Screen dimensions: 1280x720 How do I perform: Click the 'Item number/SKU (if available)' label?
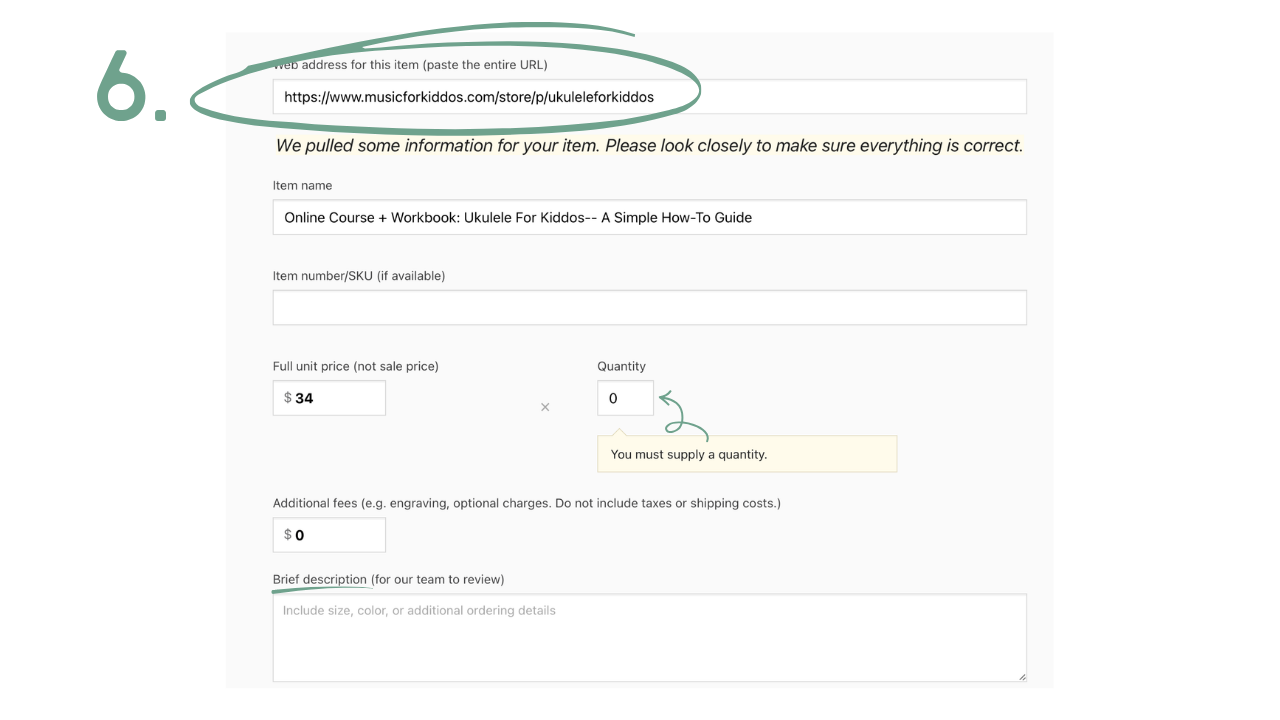[359, 276]
